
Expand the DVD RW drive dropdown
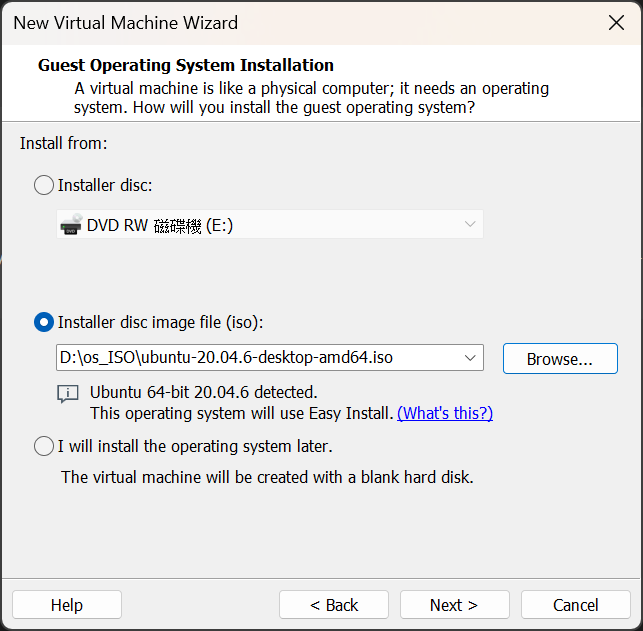[470, 225]
